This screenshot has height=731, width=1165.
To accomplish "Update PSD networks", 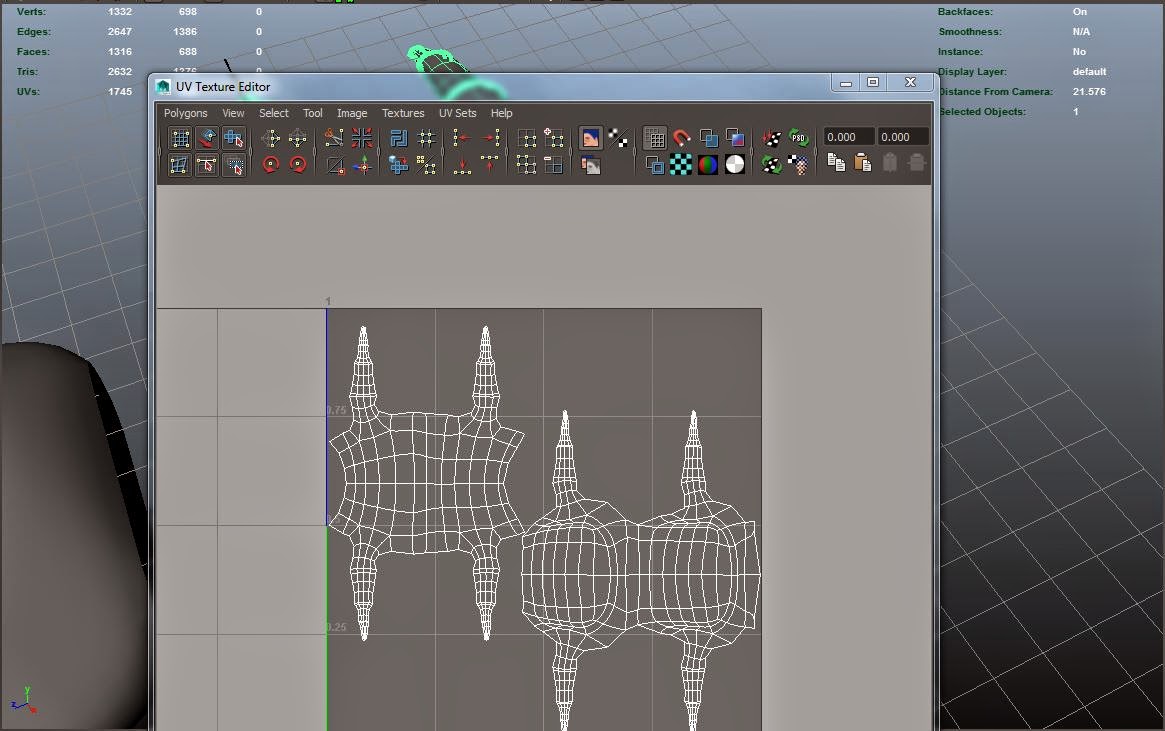I will [x=799, y=138].
